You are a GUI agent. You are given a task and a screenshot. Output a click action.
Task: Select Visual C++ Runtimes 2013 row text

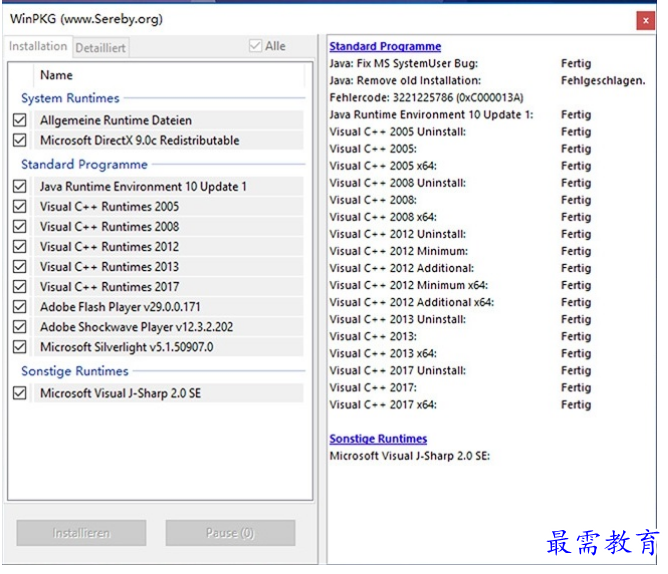[109, 266]
